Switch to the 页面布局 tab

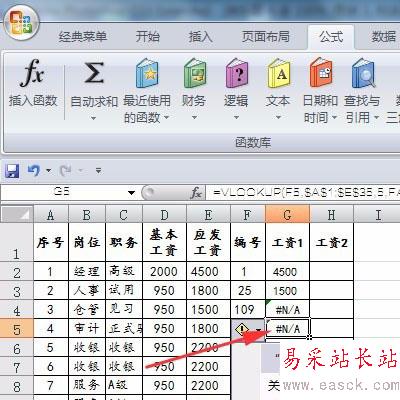(266, 36)
